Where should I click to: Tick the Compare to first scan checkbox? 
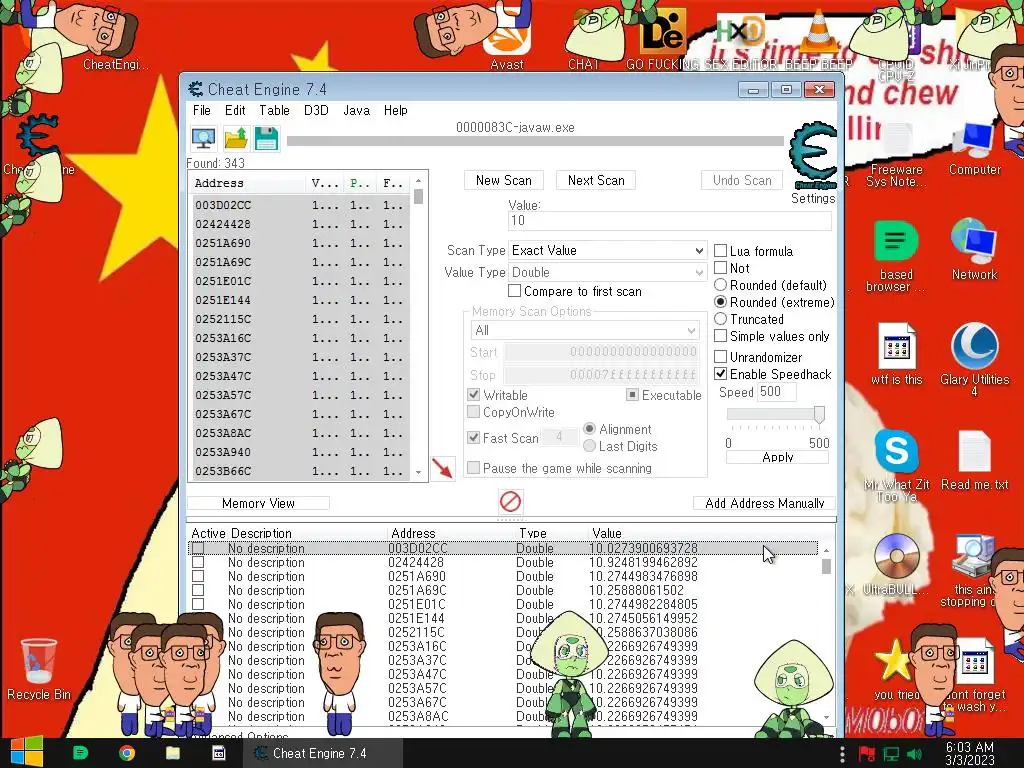tap(515, 291)
